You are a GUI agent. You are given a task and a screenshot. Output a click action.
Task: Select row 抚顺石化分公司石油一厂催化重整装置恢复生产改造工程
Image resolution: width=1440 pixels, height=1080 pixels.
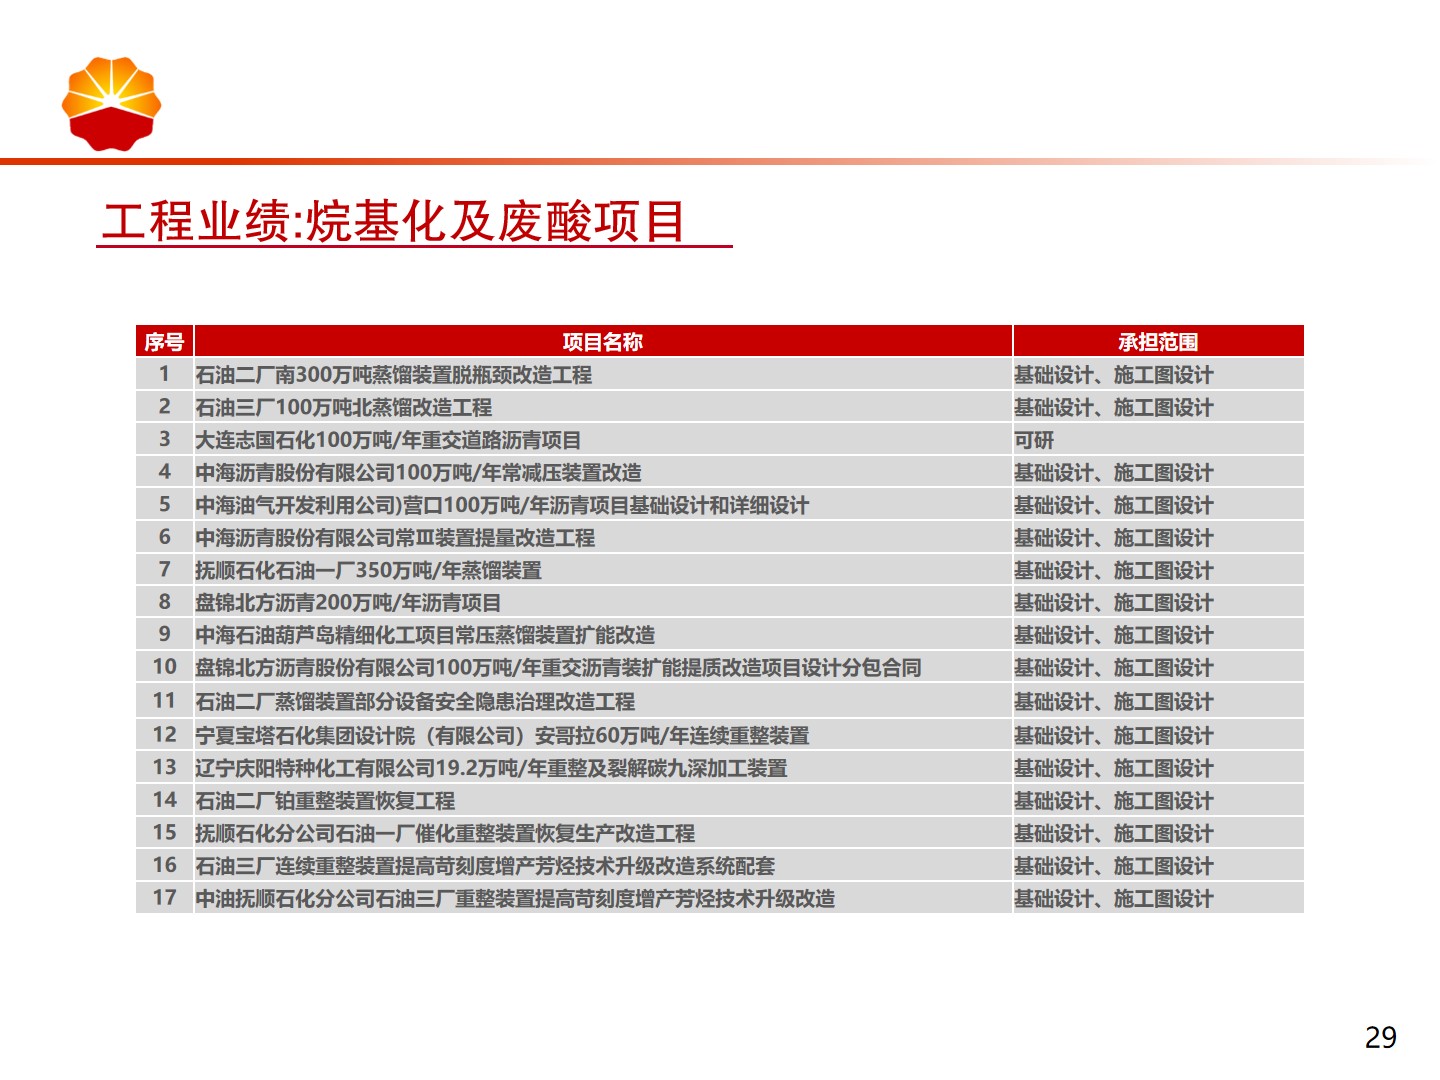(x=720, y=833)
